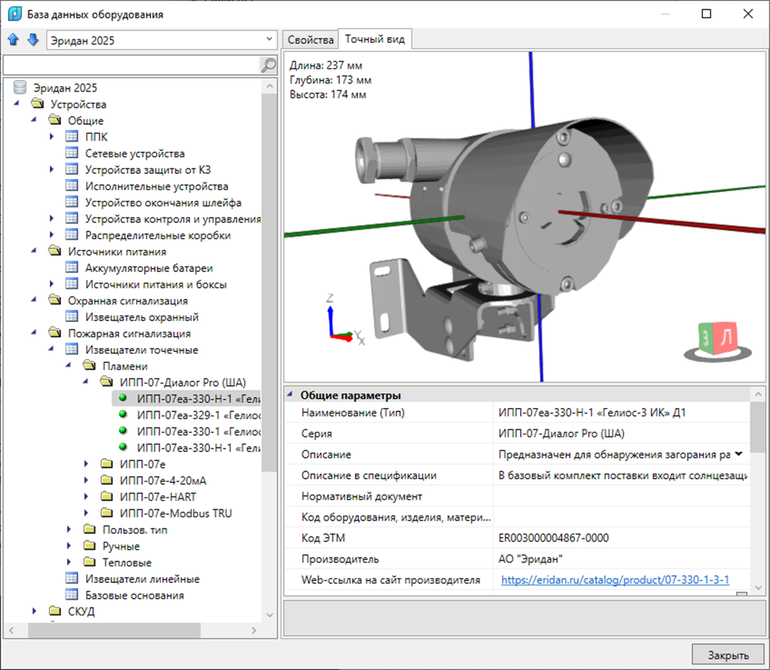Click the Серия value ИПП-07-Диалог Pro (ША)
The image size is (770, 670).
pyautogui.click(x=561, y=434)
